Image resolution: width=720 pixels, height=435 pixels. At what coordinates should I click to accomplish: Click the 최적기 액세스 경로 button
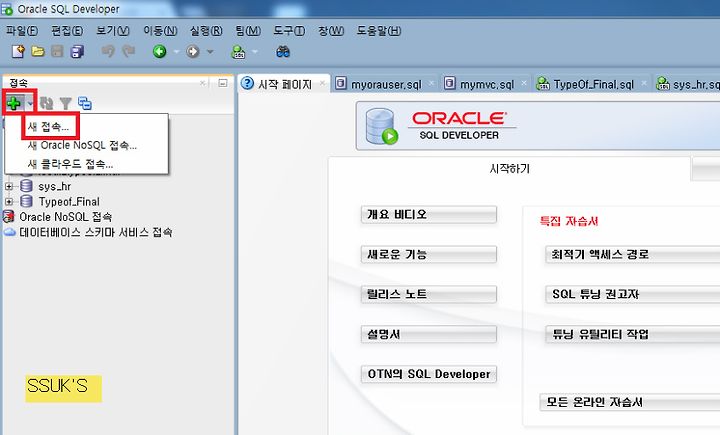coord(633,254)
